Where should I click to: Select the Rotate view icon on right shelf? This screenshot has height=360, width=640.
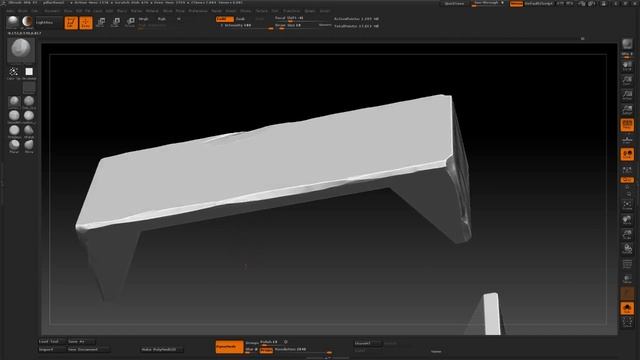627,249
